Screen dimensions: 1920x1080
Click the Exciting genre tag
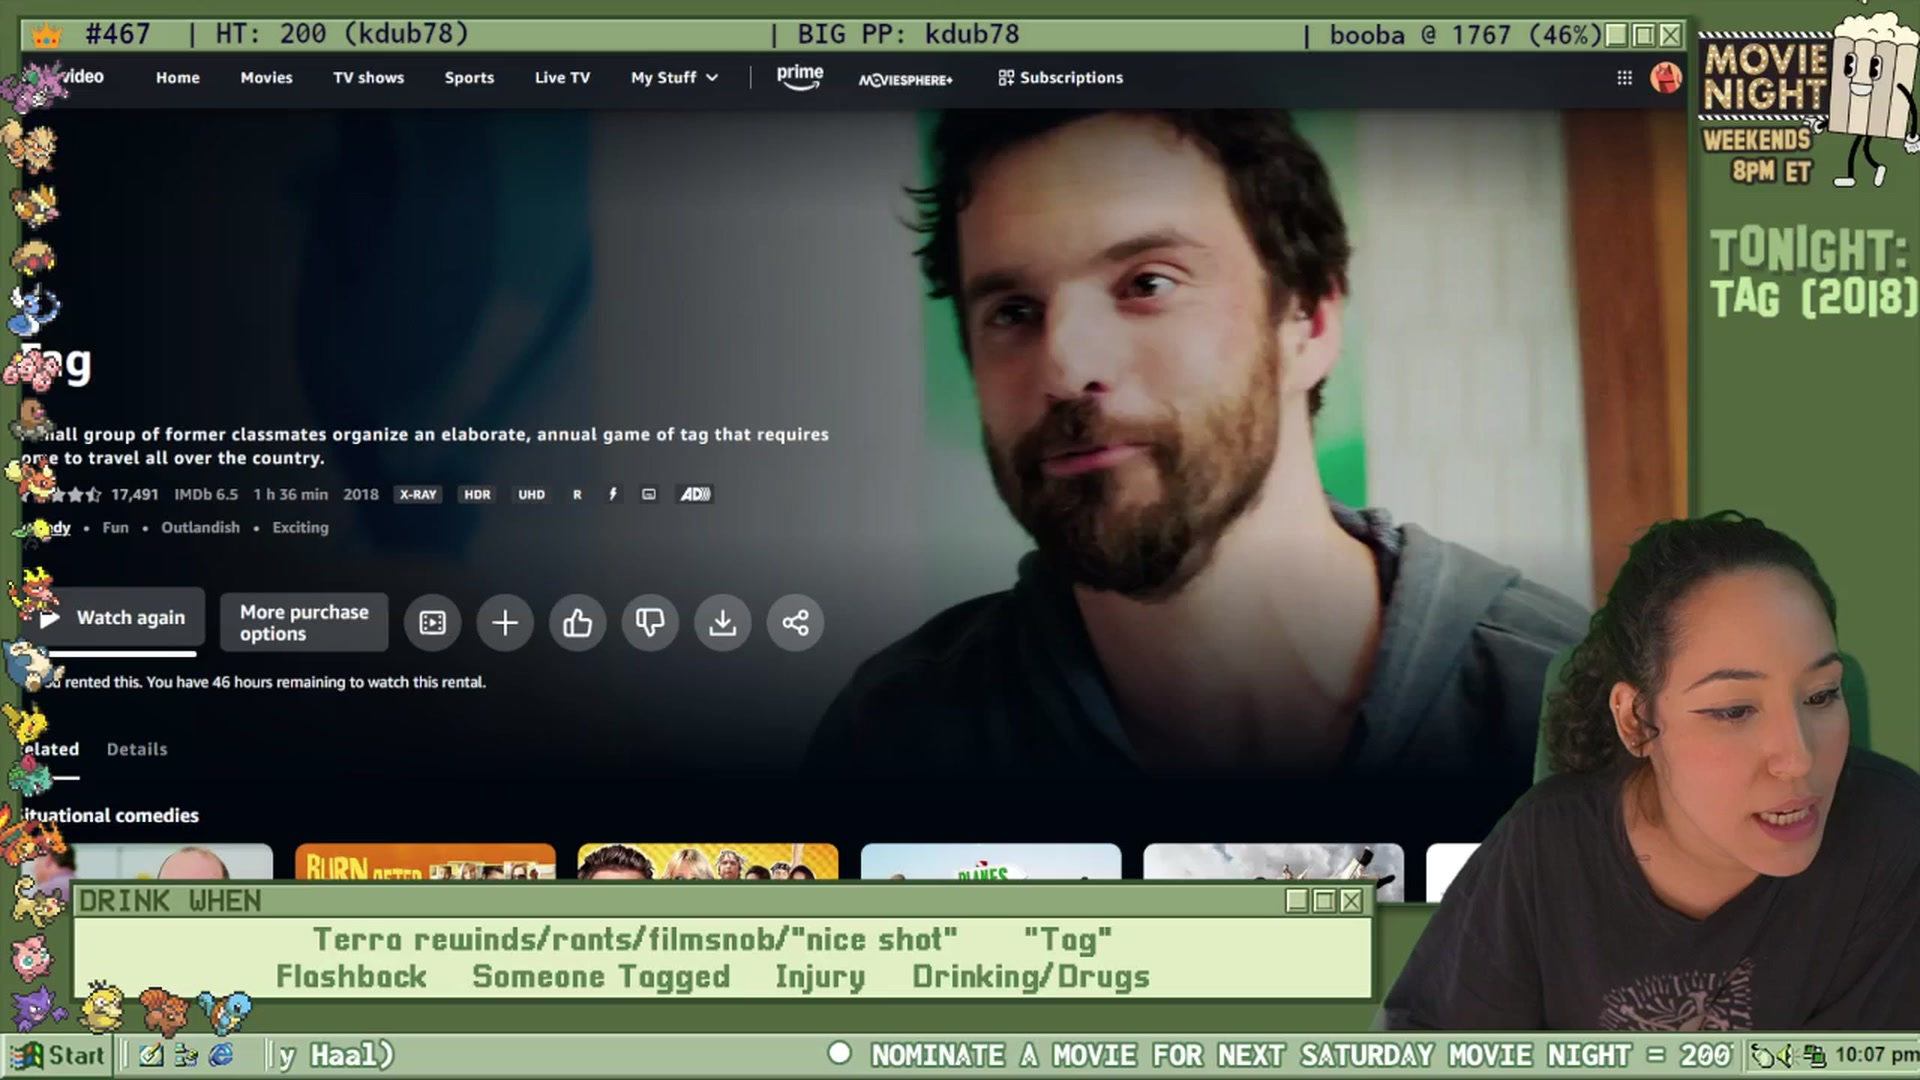(300, 528)
